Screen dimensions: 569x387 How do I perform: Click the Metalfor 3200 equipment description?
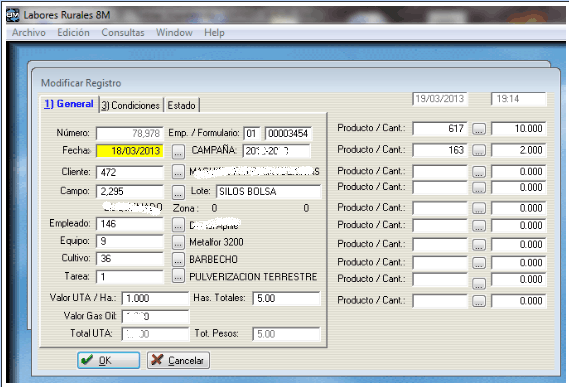[x=216, y=242]
